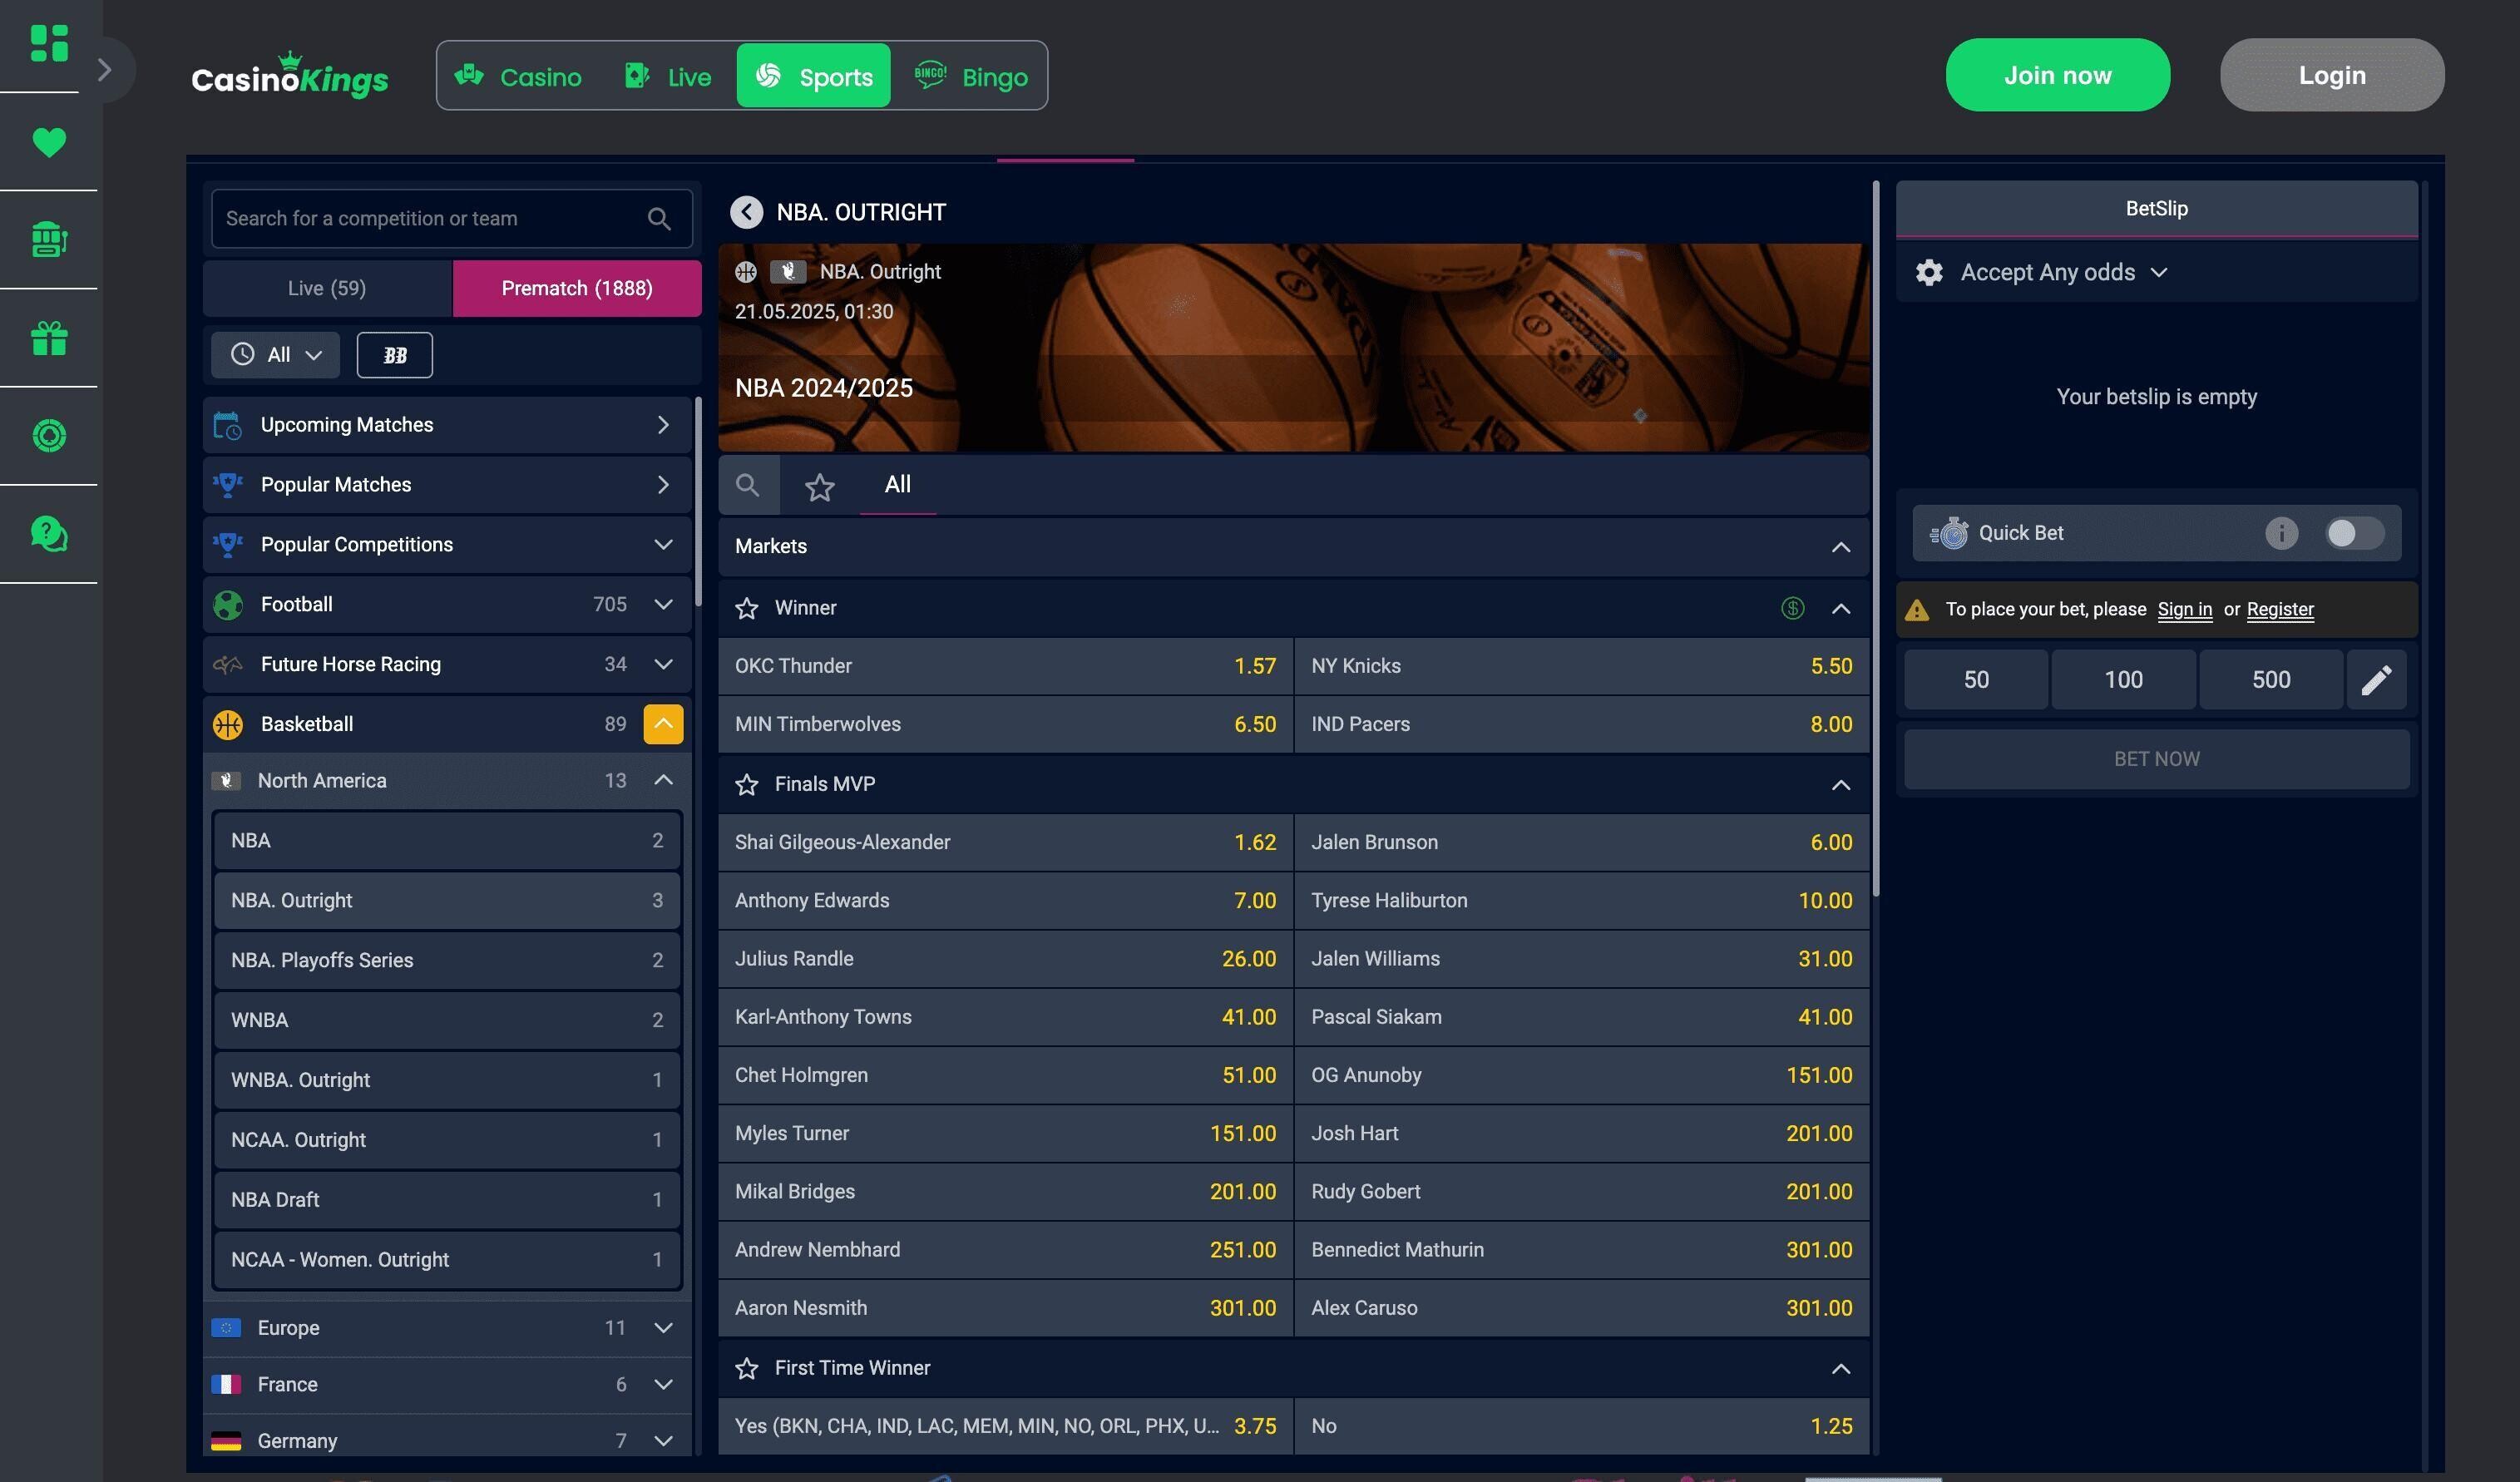The height and width of the screenshot is (1482, 2520).
Task: Star the Finals MVP market as favorite
Action: (x=746, y=785)
